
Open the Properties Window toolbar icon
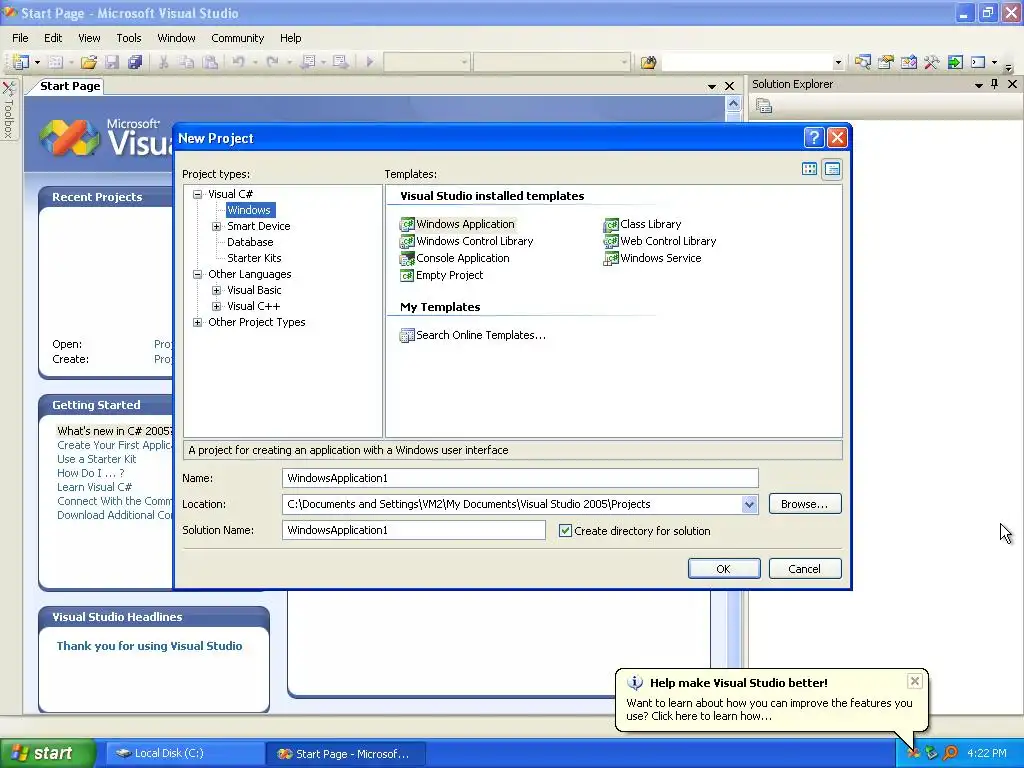[x=886, y=62]
